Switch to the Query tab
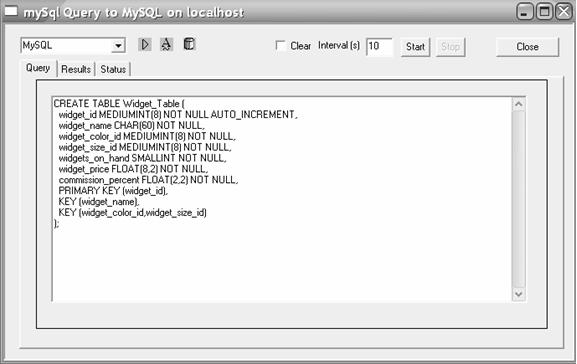 [38, 68]
